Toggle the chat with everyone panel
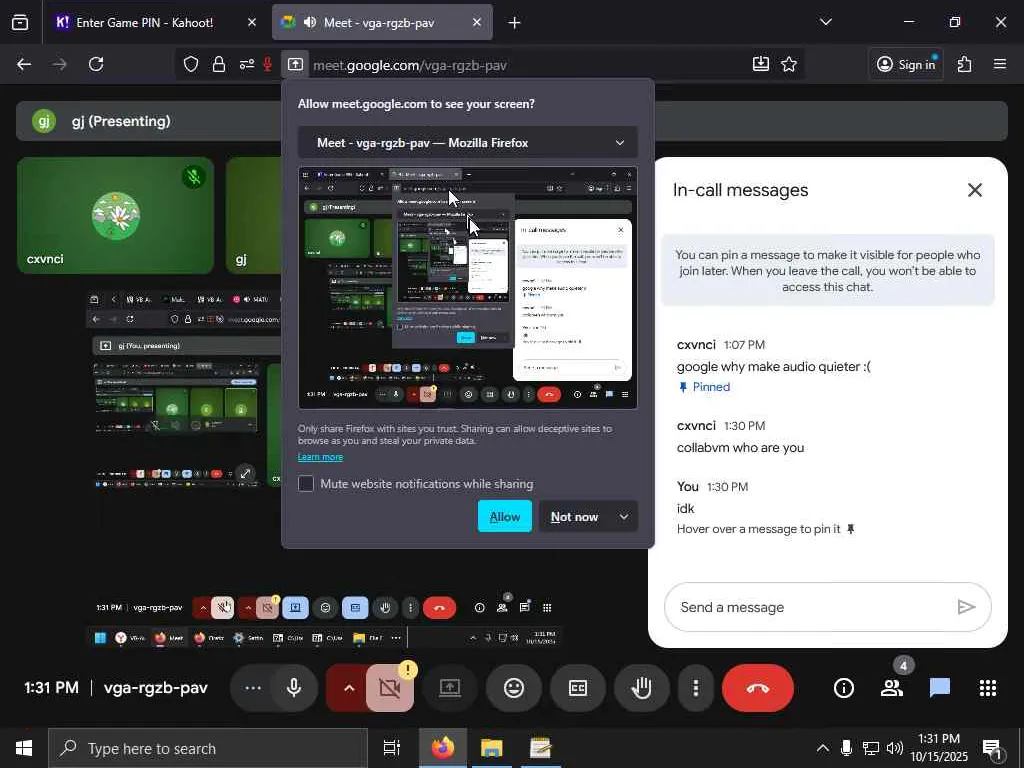The image size is (1024, 768). (940, 688)
